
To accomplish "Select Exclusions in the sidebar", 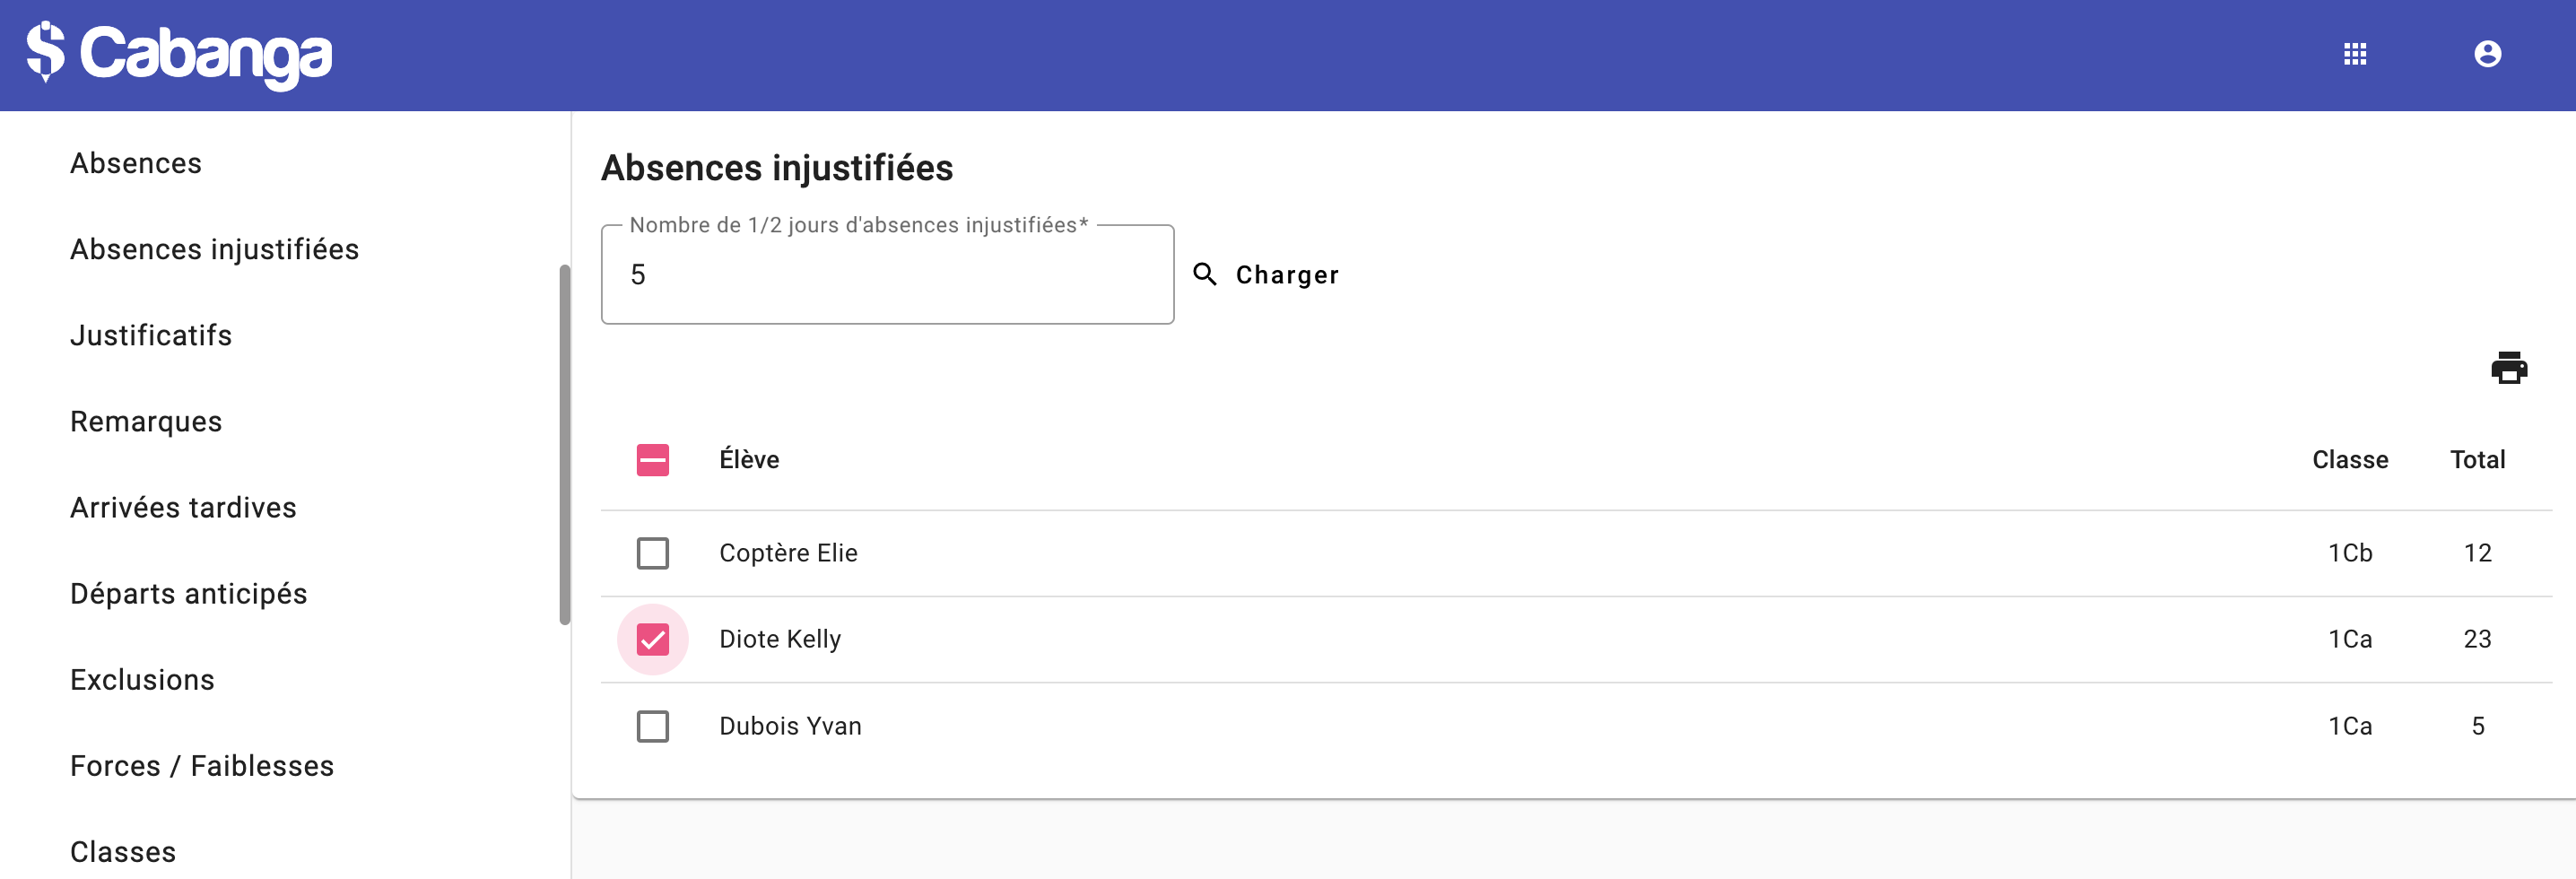I will click(142, 680).
